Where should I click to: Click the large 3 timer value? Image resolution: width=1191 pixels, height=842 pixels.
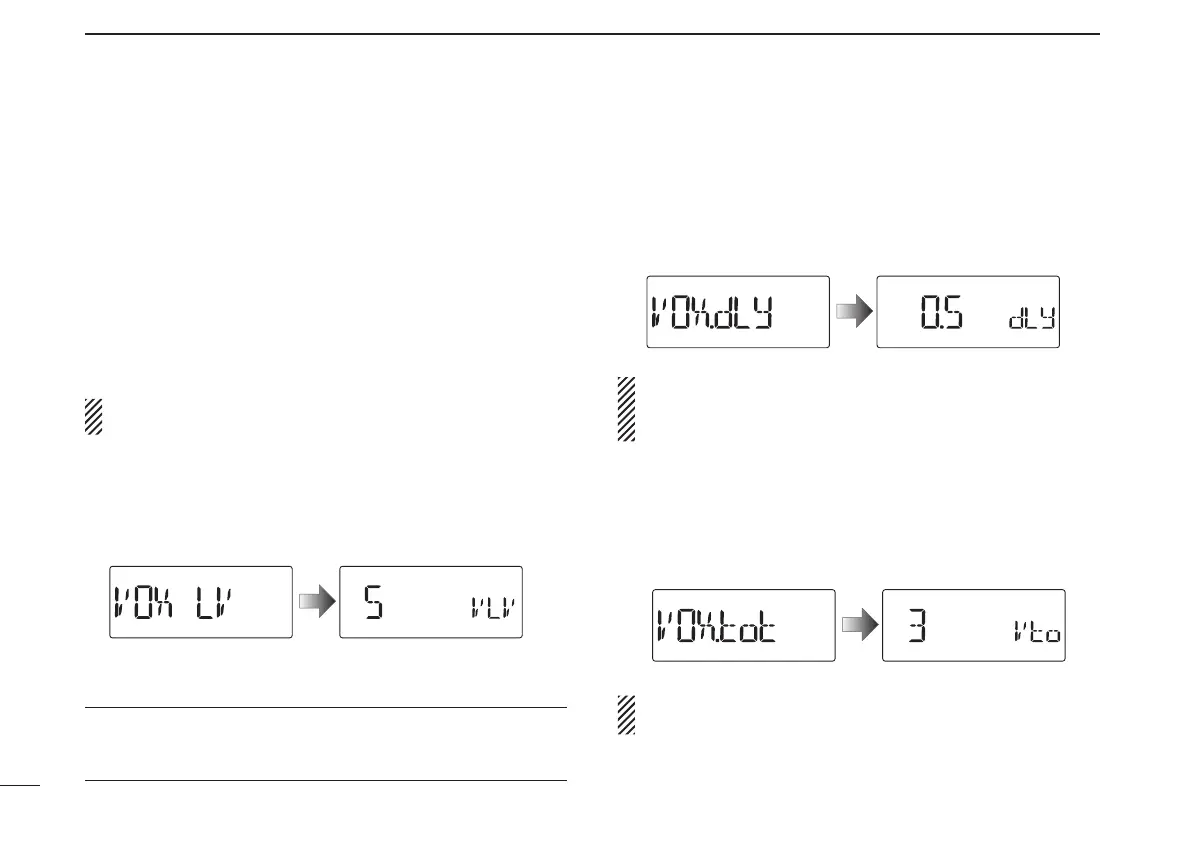coord(917,626)
